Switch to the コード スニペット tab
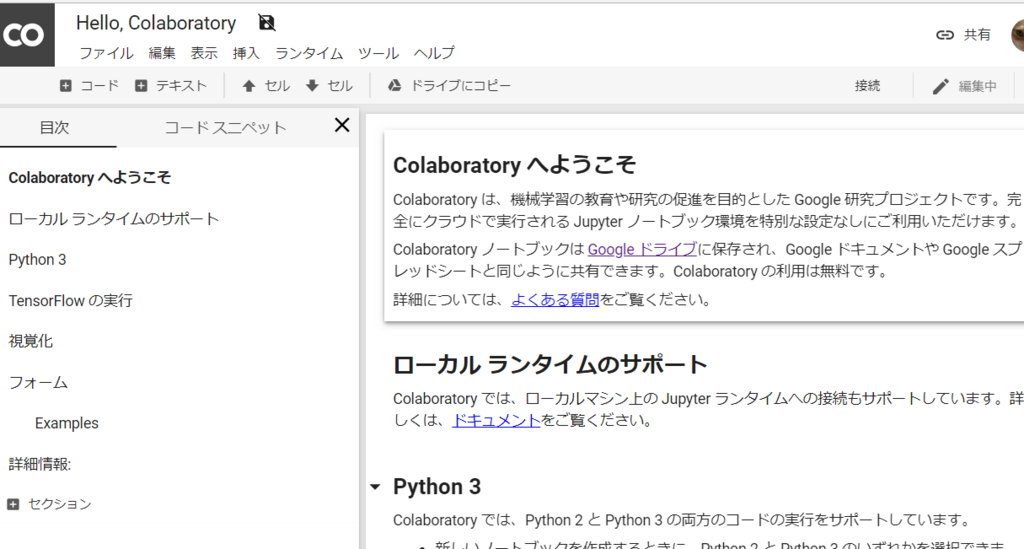 pos(225,127)
